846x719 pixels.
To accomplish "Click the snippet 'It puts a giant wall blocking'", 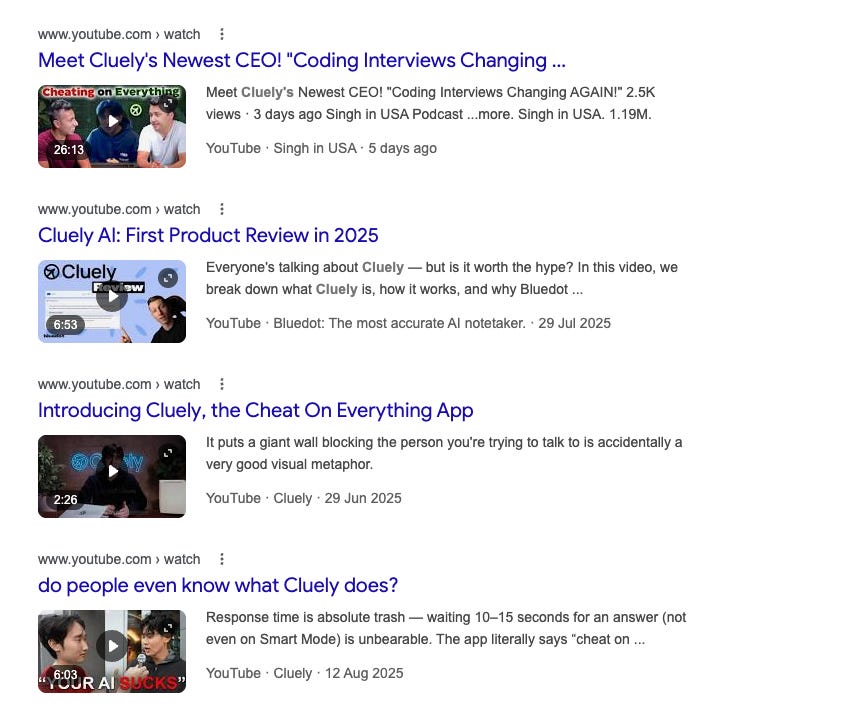I will (x=444, y=454).
